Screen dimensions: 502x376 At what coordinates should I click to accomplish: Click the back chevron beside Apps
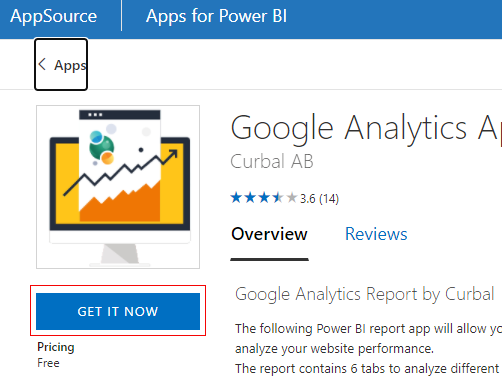point(42,64)
